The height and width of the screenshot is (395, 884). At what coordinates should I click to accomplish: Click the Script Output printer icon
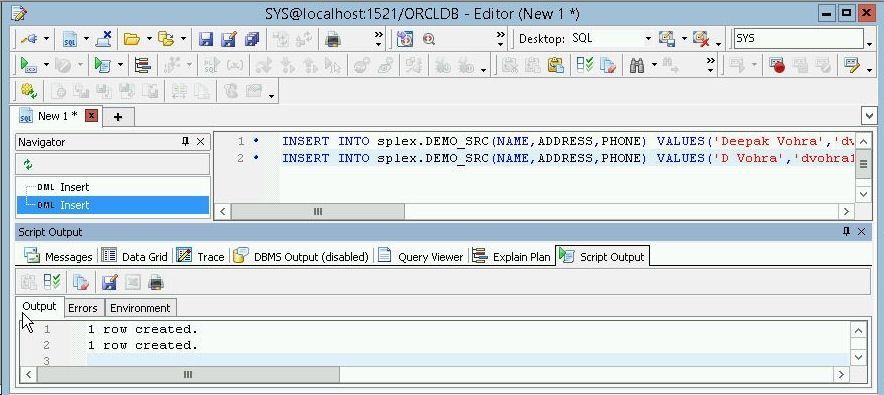click(x=156, y=282)
